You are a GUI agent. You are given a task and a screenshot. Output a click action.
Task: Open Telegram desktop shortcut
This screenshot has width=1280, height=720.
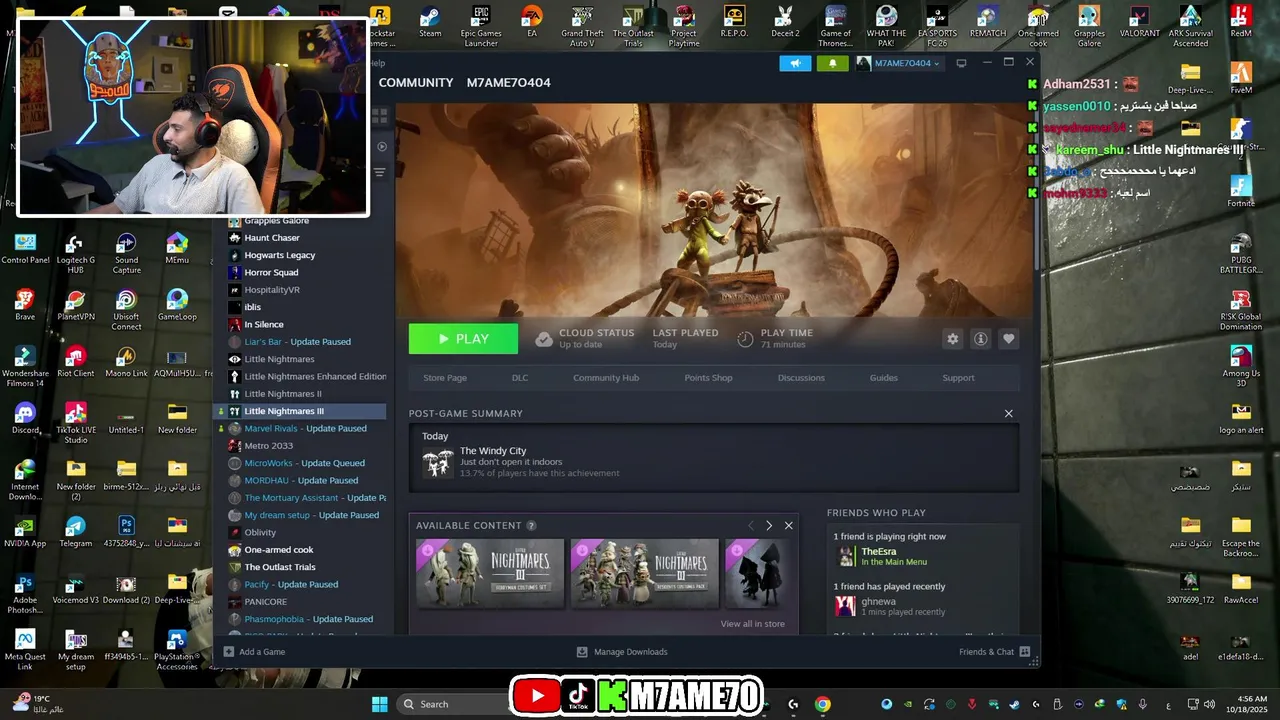coord(75,532)
